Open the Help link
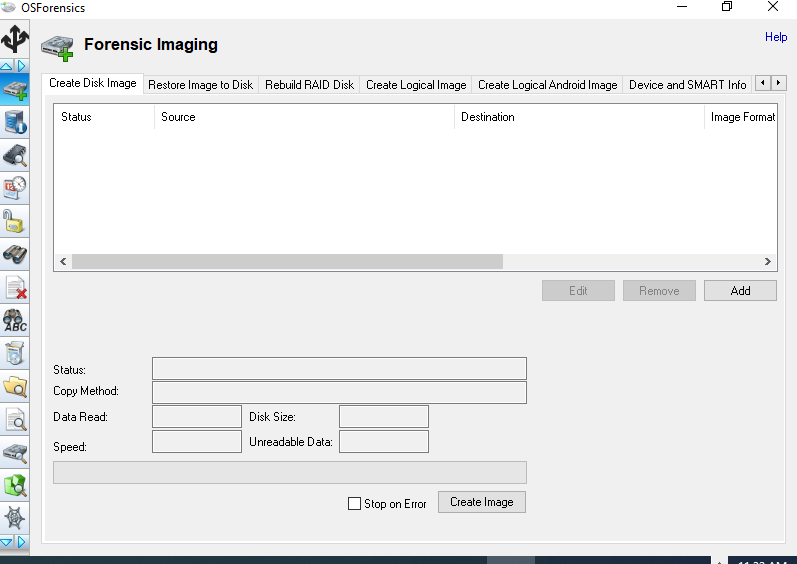The height and width of the screenshot is (564, 797). pyautogui.click(x=776, y=37)
